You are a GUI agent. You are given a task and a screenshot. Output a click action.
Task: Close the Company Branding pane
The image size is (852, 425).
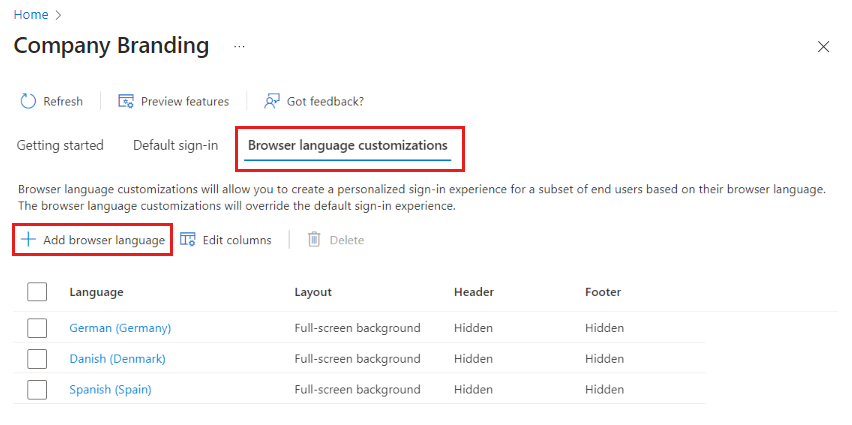tap(823, 47)
